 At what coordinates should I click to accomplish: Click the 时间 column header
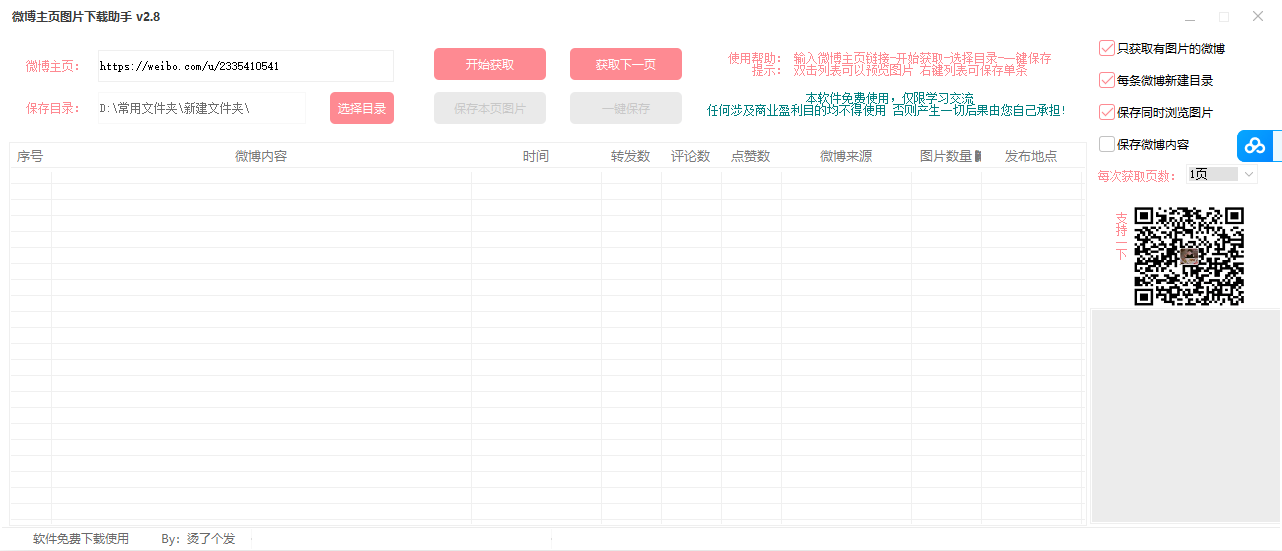535,156
